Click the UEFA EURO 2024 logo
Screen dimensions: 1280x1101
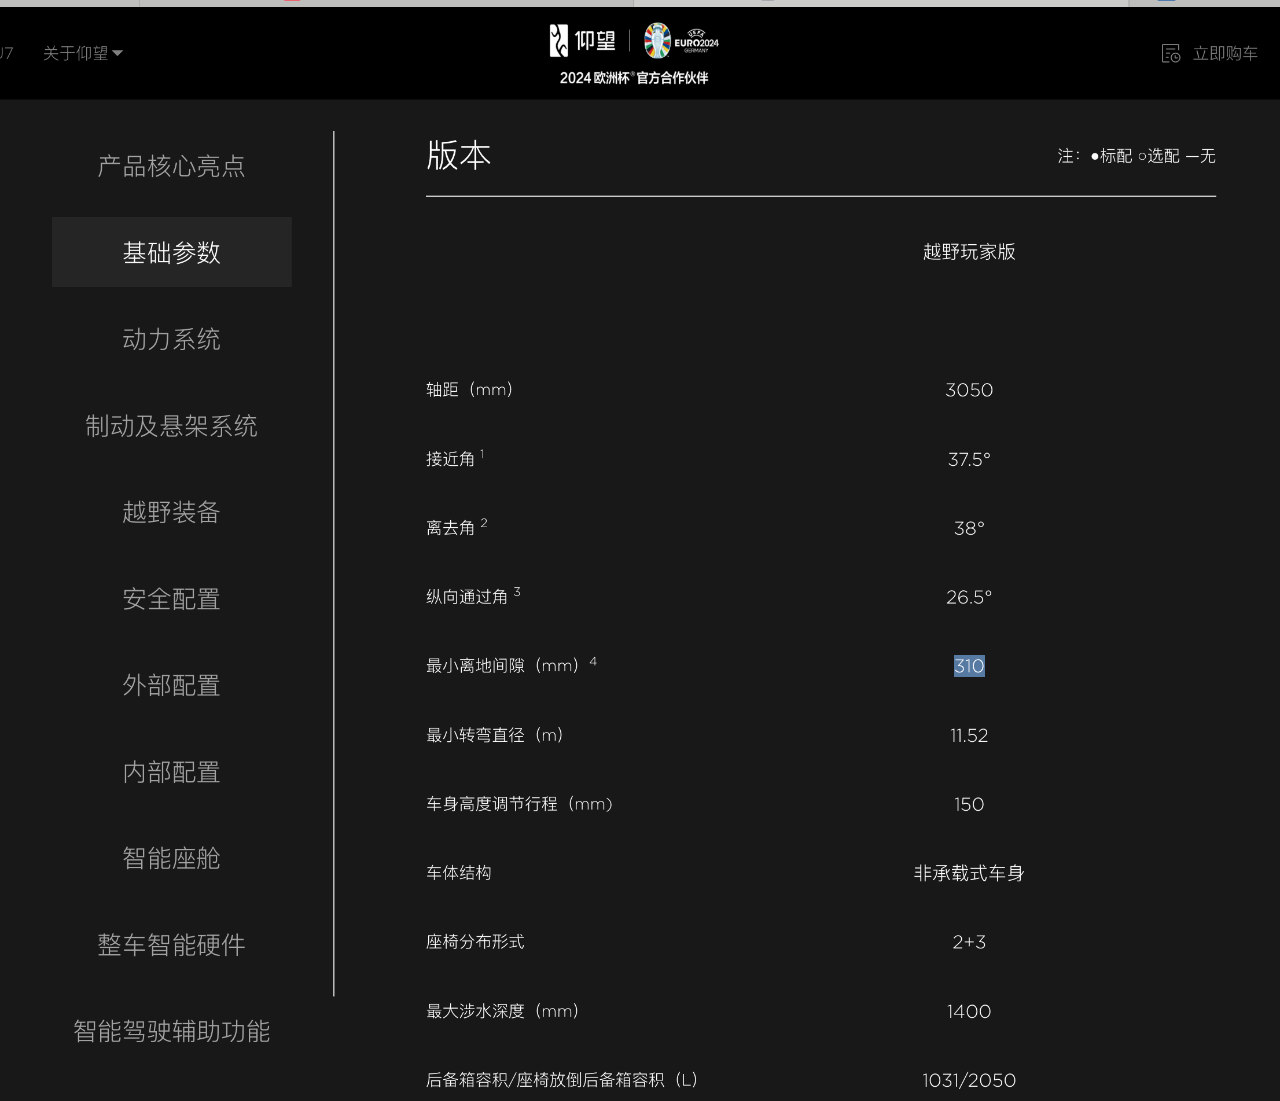point(681,41)
